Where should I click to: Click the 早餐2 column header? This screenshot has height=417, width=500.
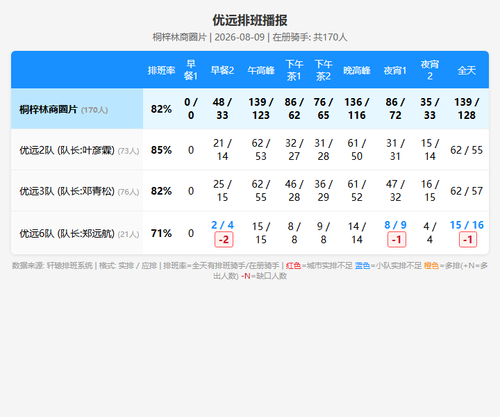222,70
